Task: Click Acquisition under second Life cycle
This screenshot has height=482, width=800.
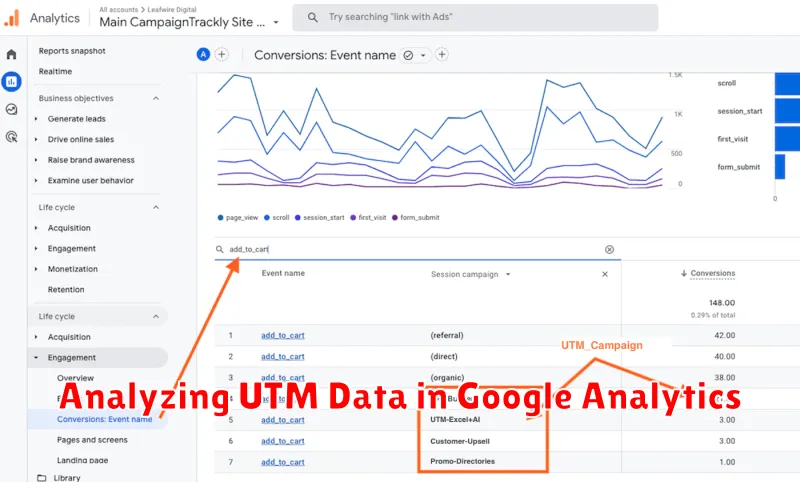Action: point(69,337)
